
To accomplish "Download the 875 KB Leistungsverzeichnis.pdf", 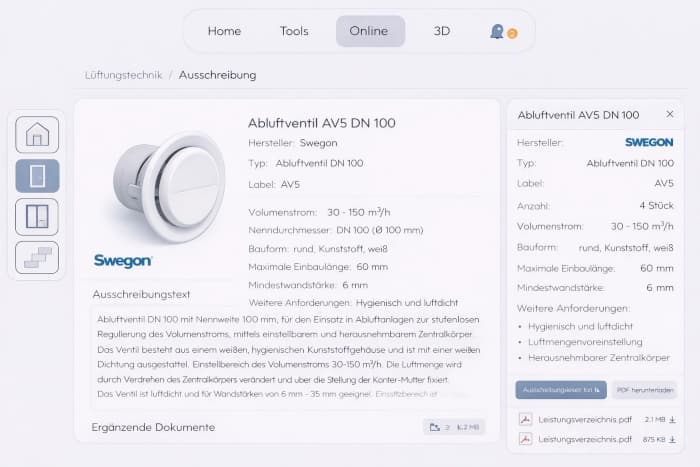I will coord(672,440).
